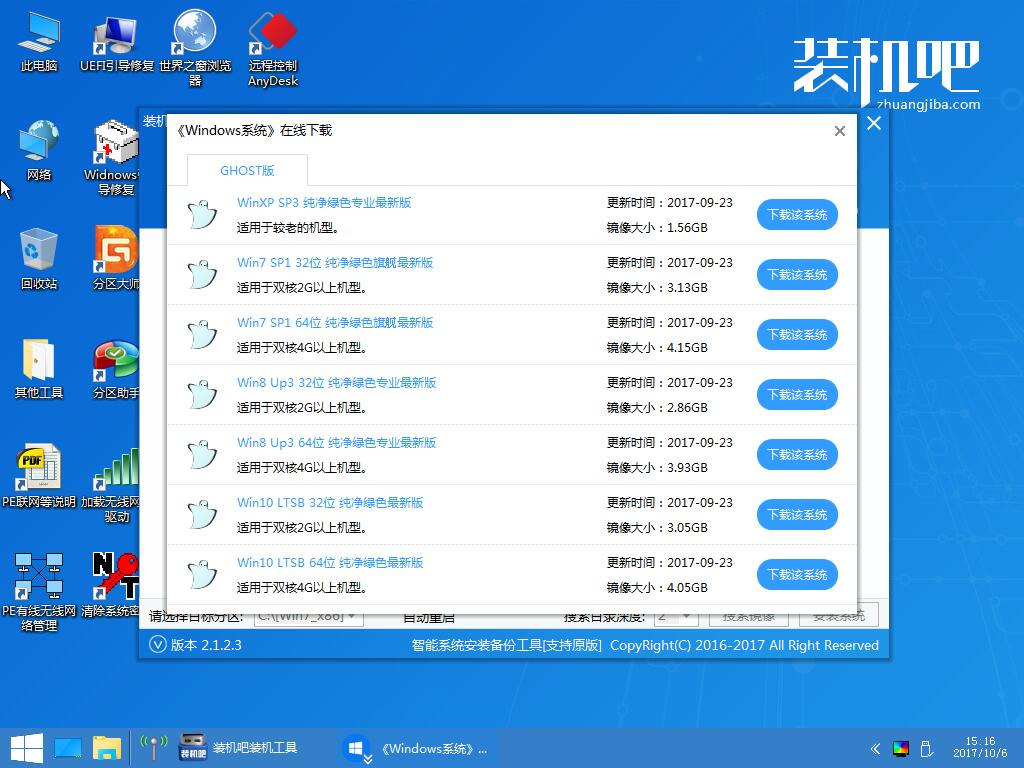
Task: Close the Windows系统 在线下载 dialog
Action: click(840, 131)
